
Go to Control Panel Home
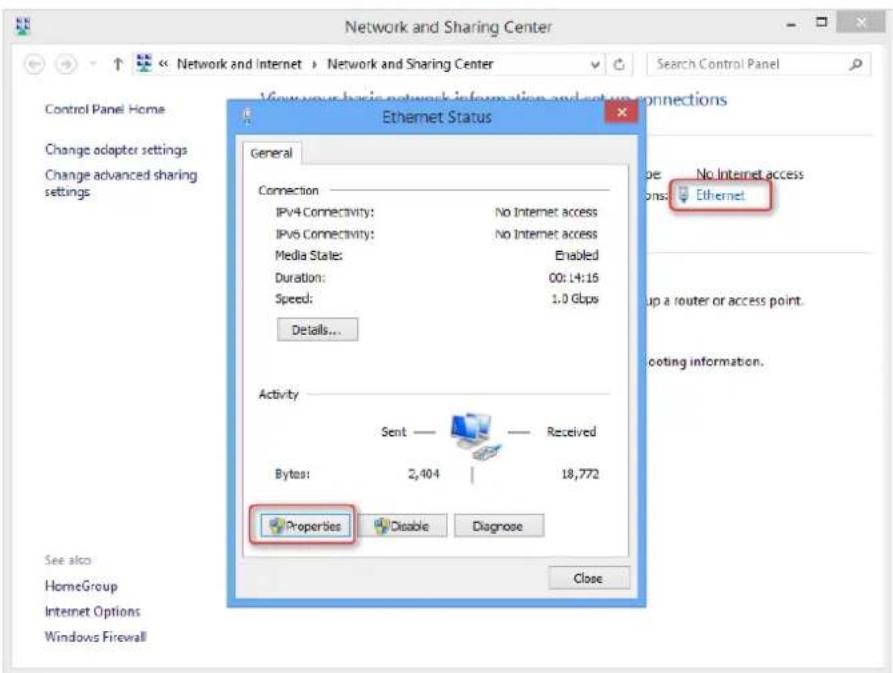click(x=105, y=109)
